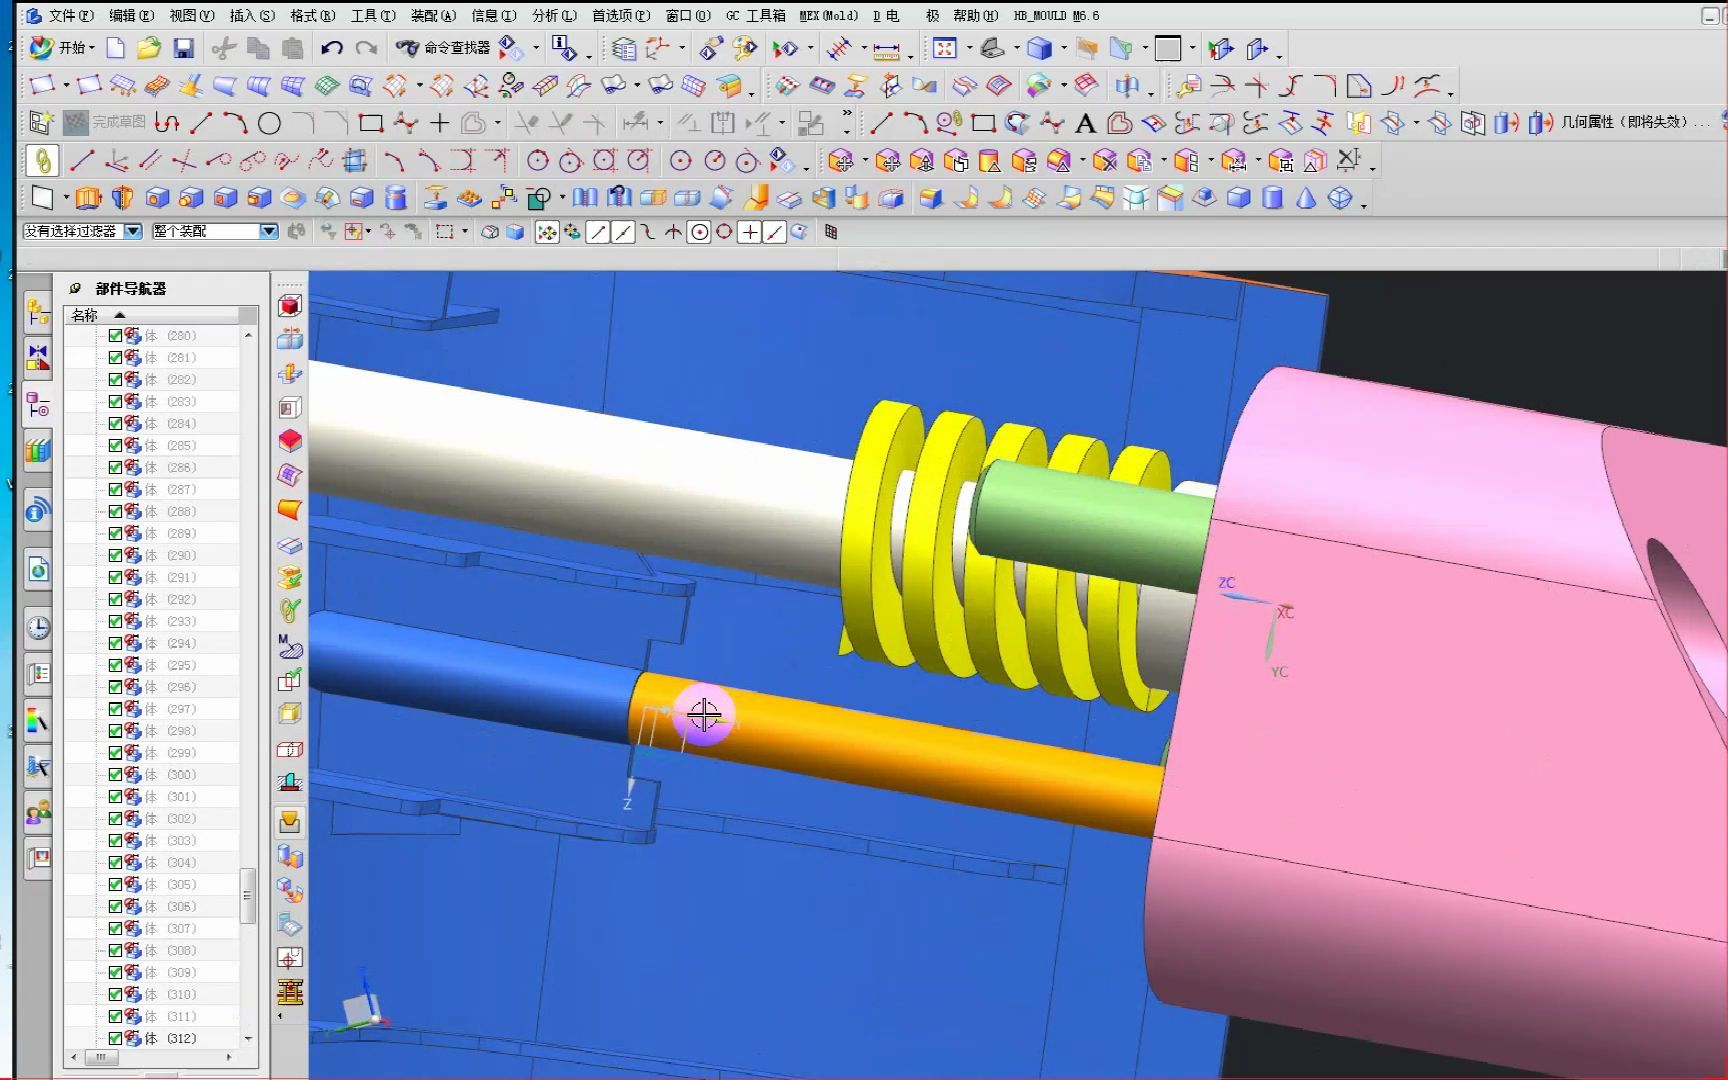This screenshot has height=1080, width=1728.
Task: Open the 开始 start button
Action: pyautogui.click(x=62, y=48)
